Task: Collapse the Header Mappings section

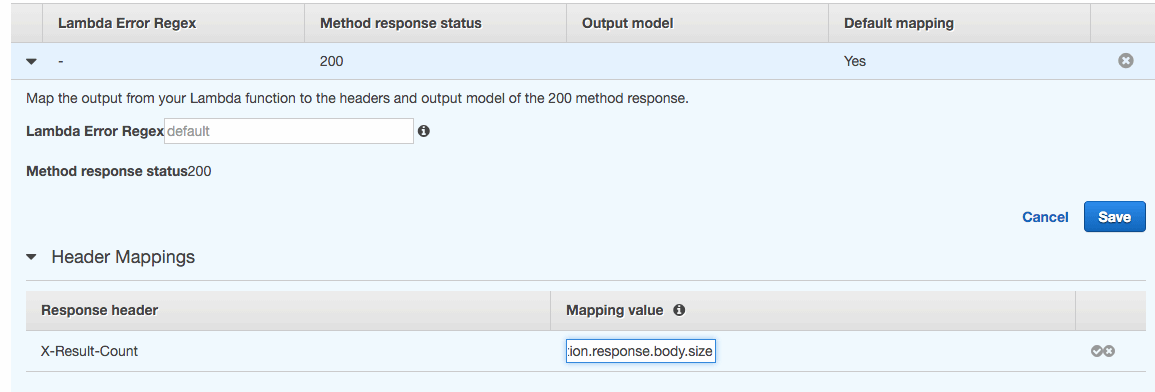Action: tap(31, 257)
